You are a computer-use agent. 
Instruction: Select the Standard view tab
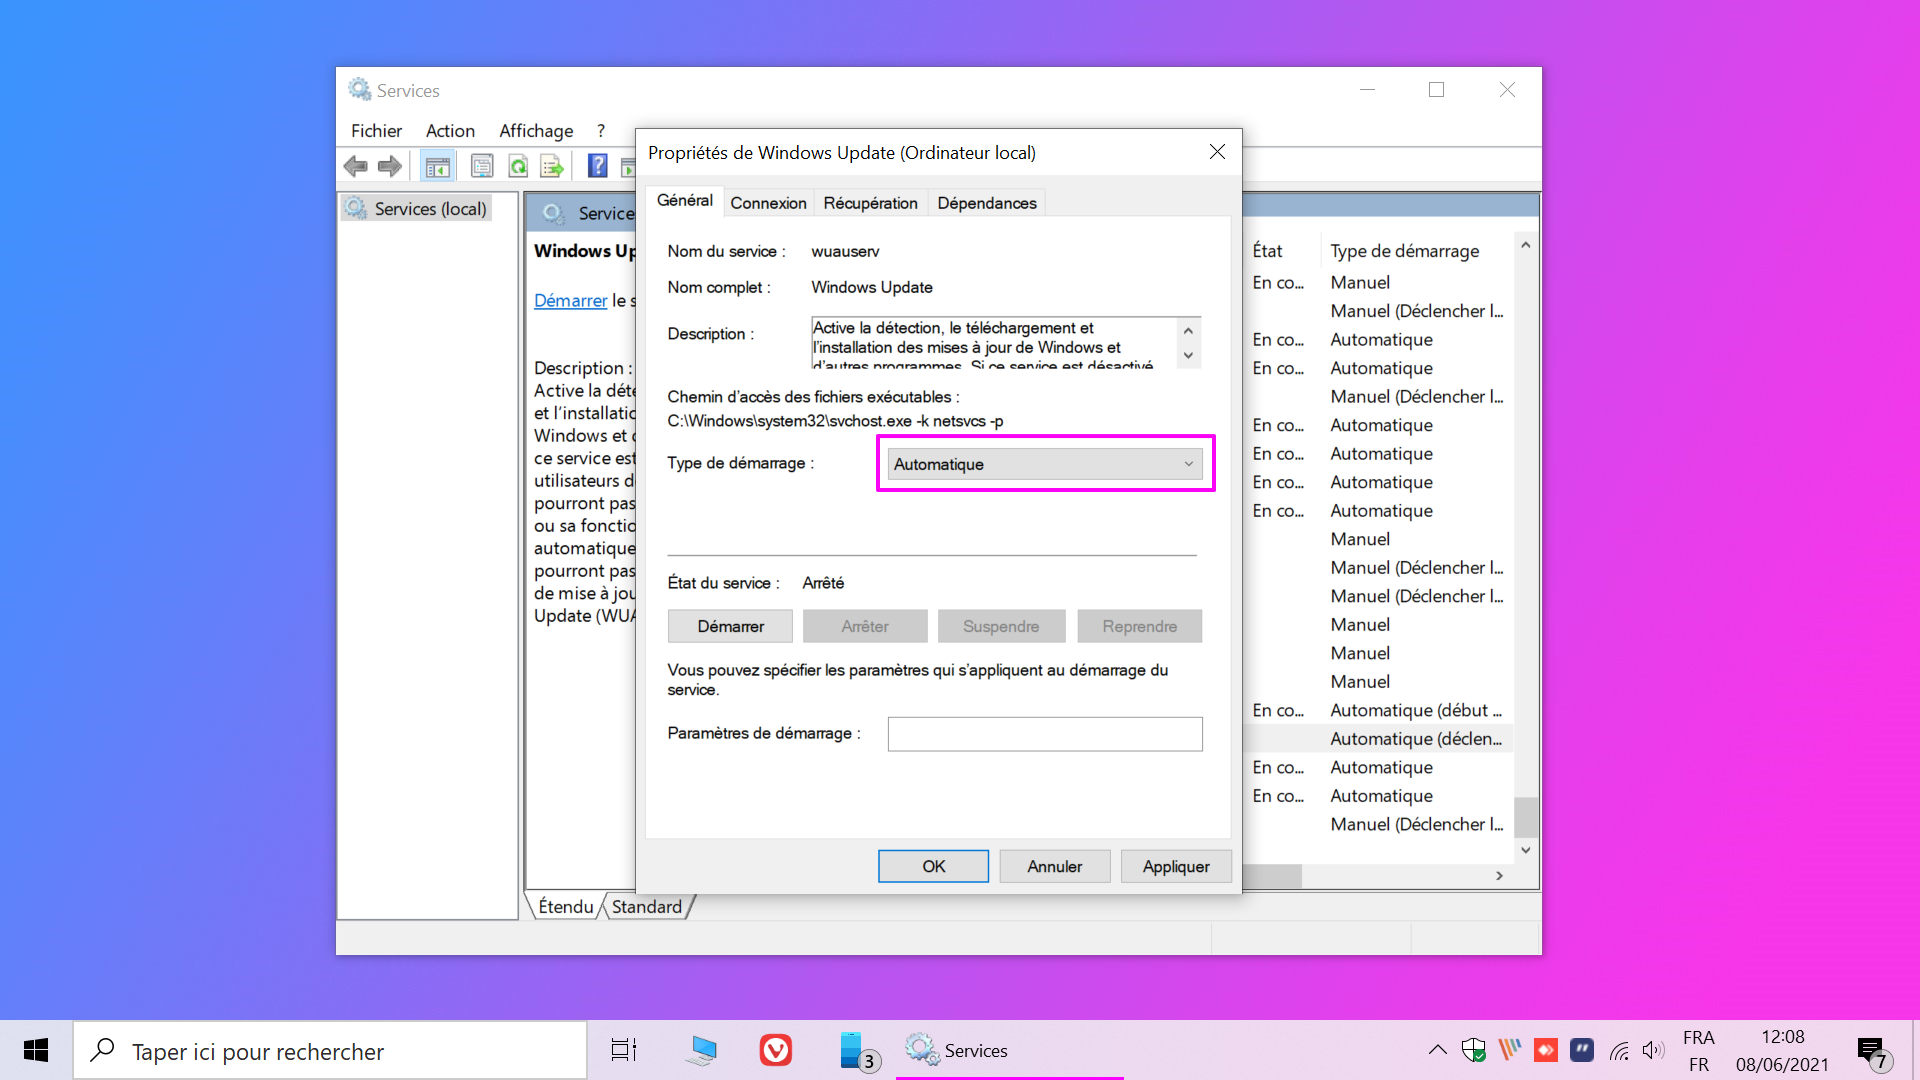tap(647, 907)
